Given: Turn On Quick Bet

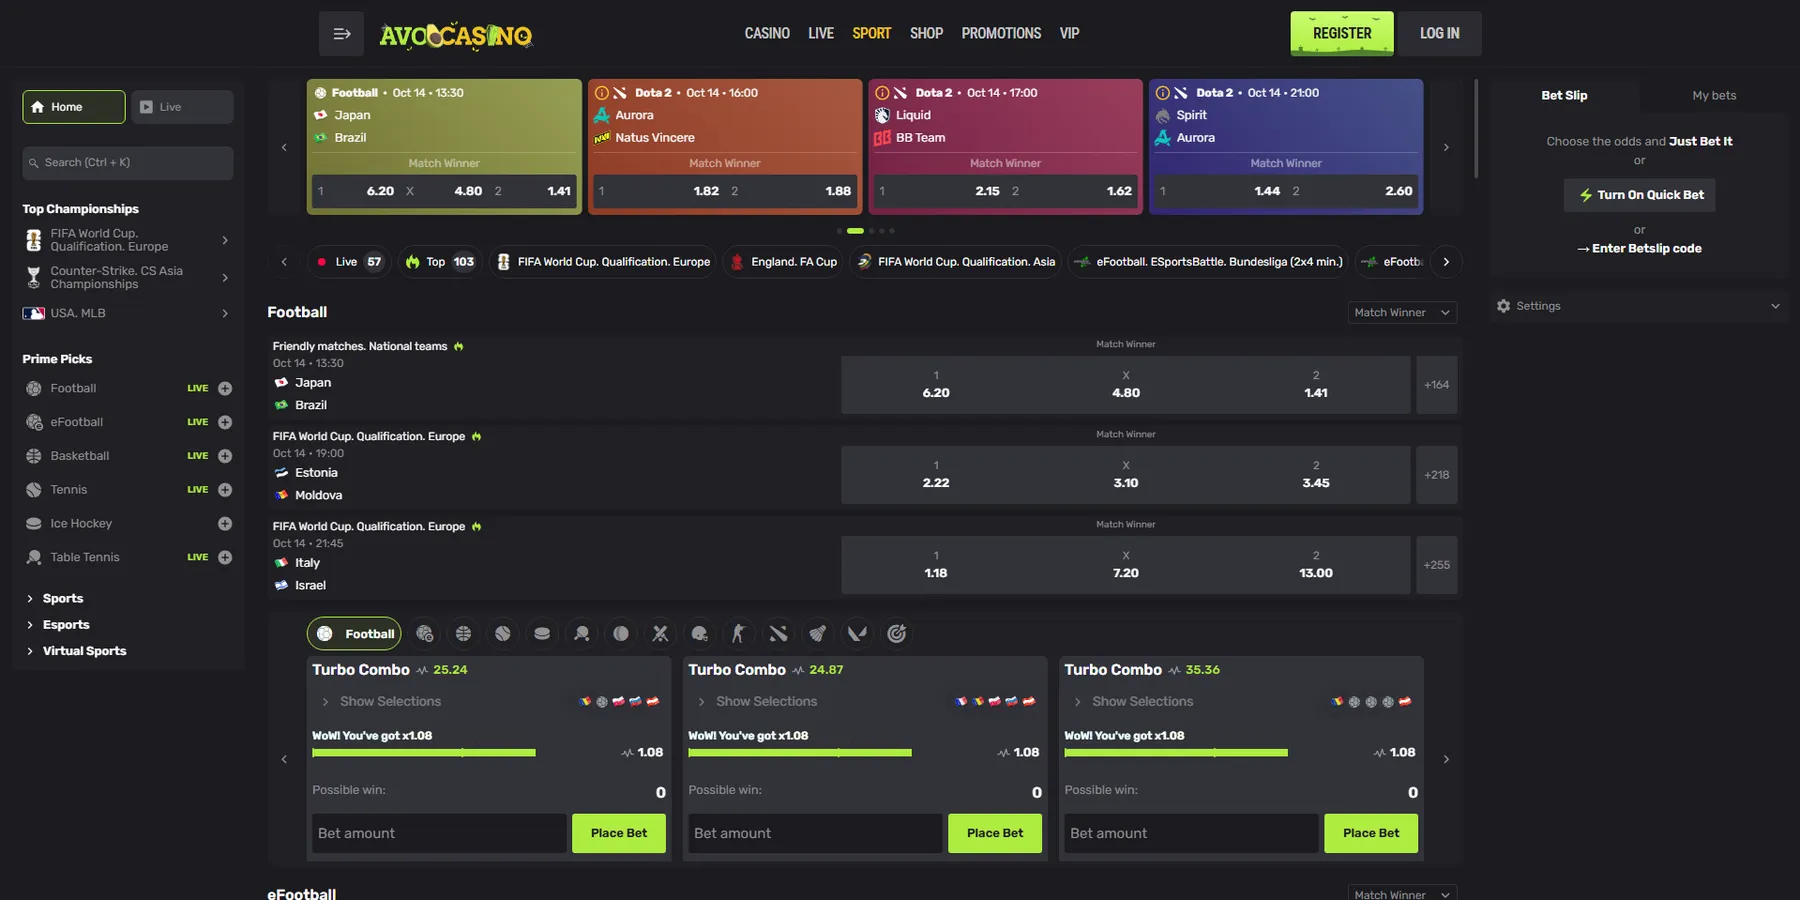Looking at the screenshot, I should [x=1639, y=195].
